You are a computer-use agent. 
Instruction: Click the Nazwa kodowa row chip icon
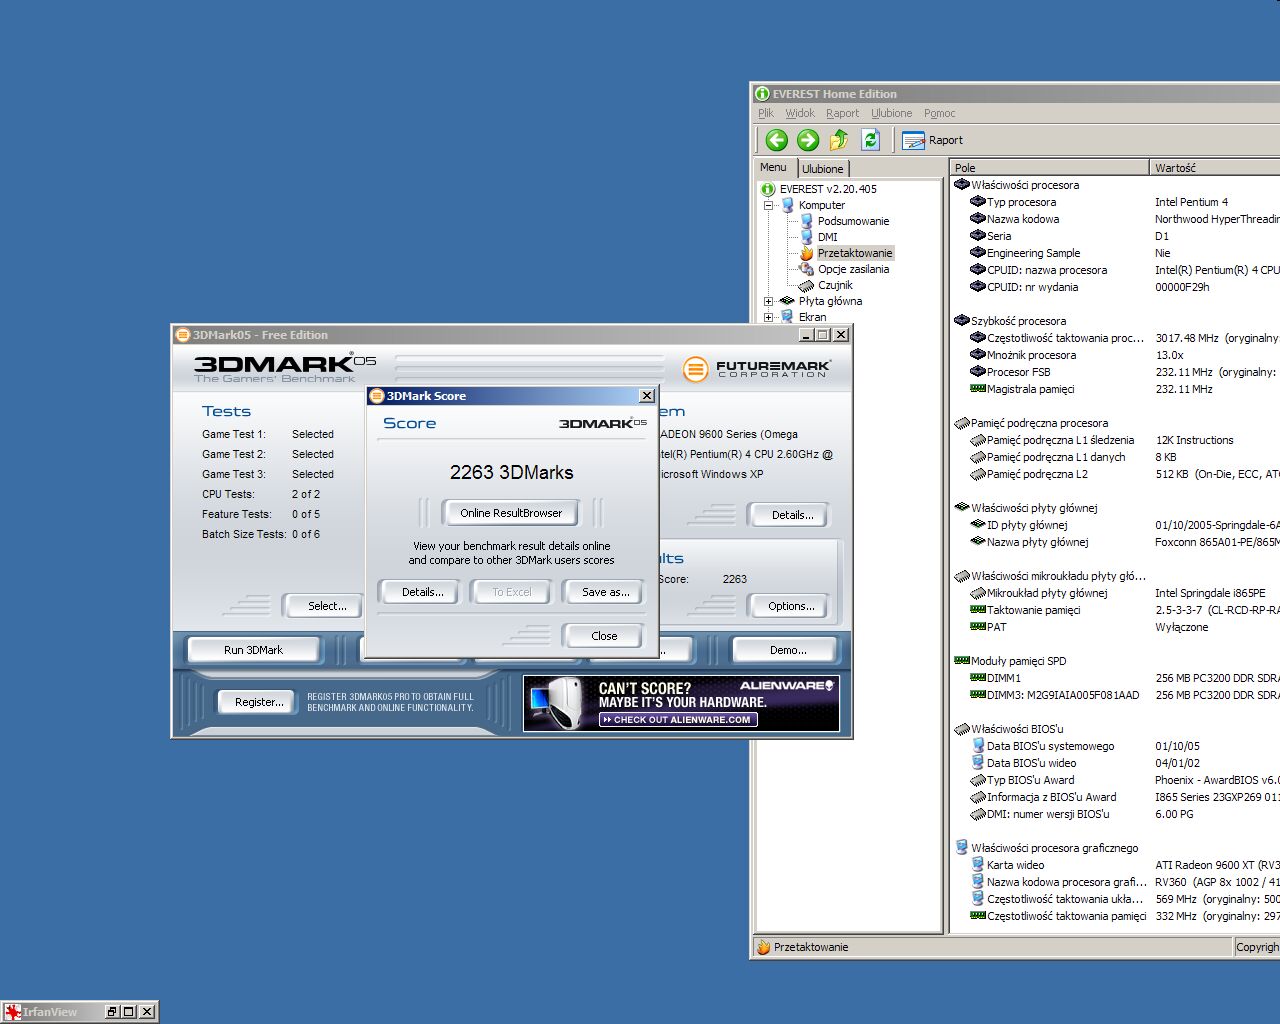978,219
